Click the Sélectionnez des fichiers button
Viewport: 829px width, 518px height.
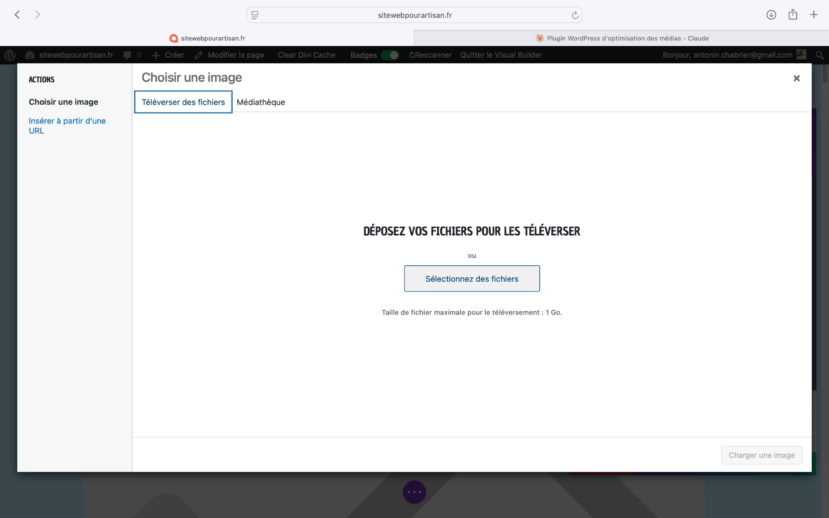click(471, 279)
